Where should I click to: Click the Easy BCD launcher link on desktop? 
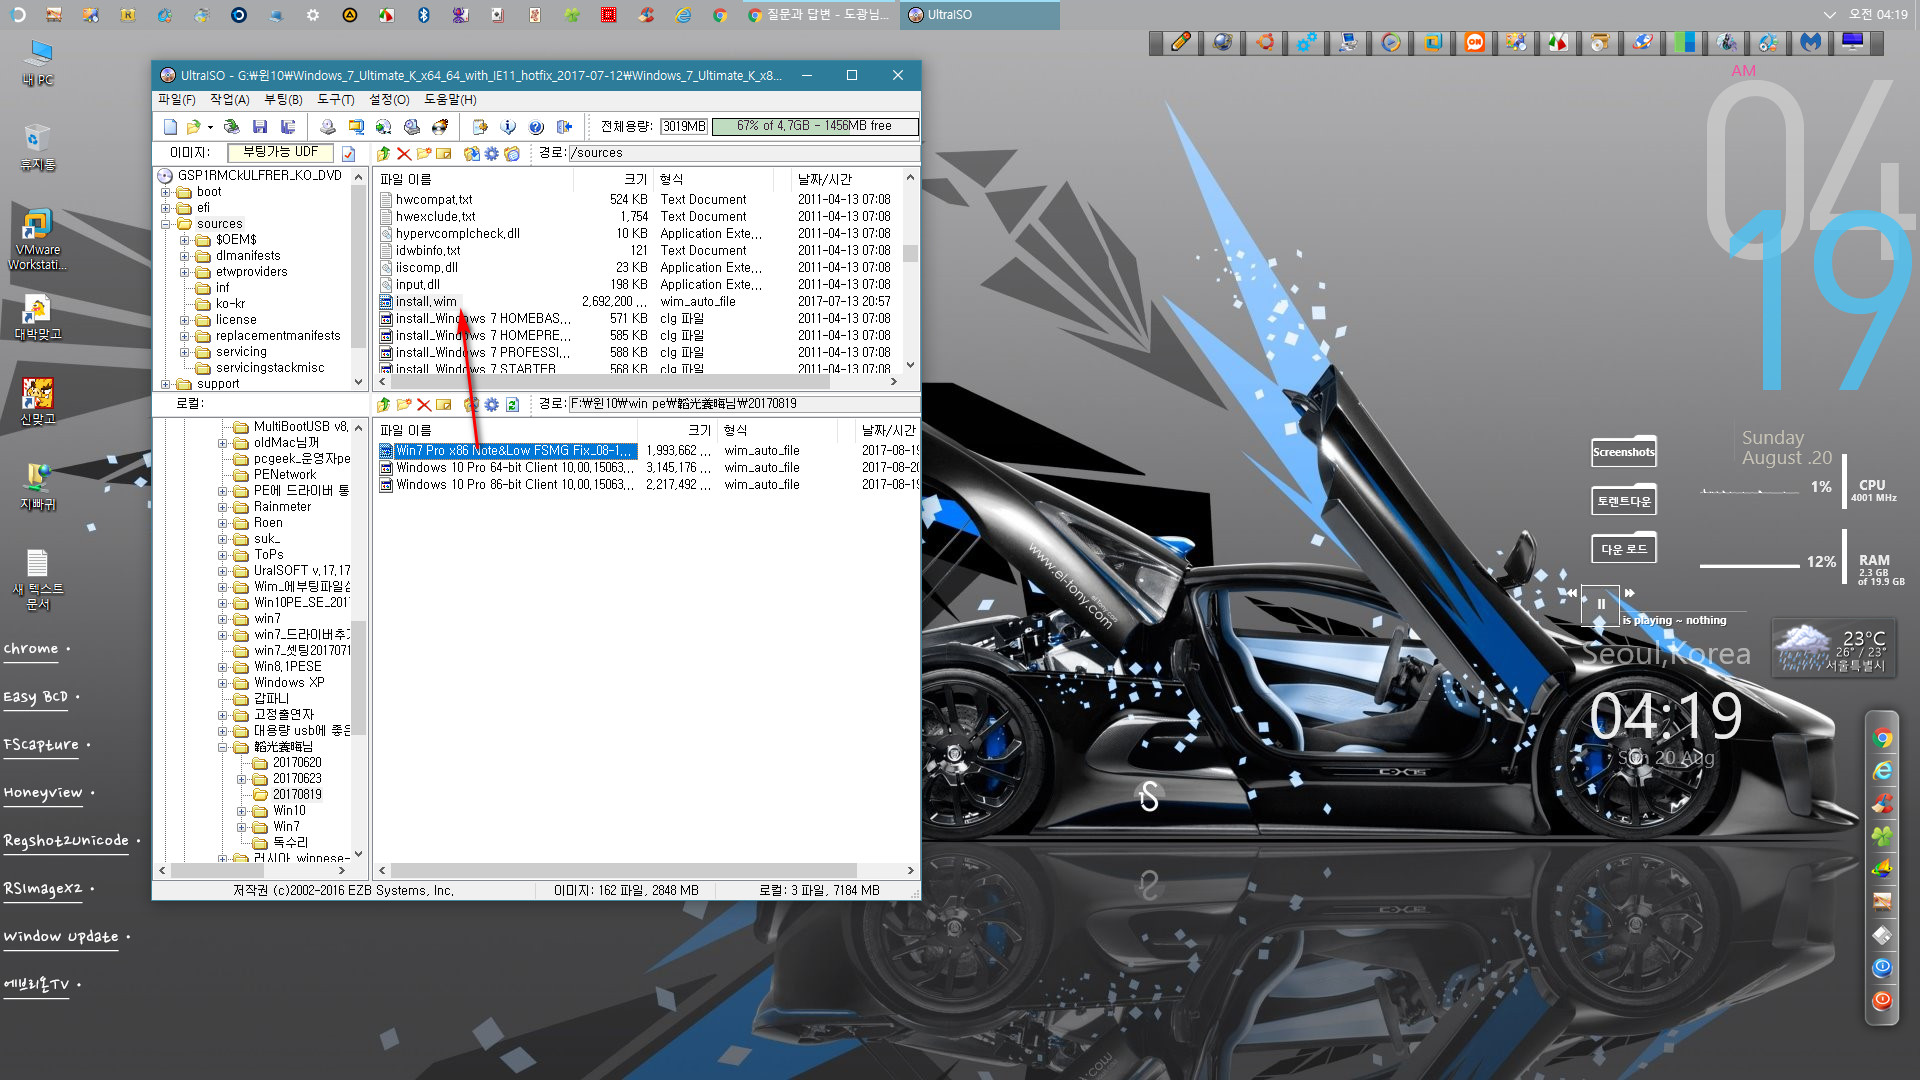coord(36,697)
